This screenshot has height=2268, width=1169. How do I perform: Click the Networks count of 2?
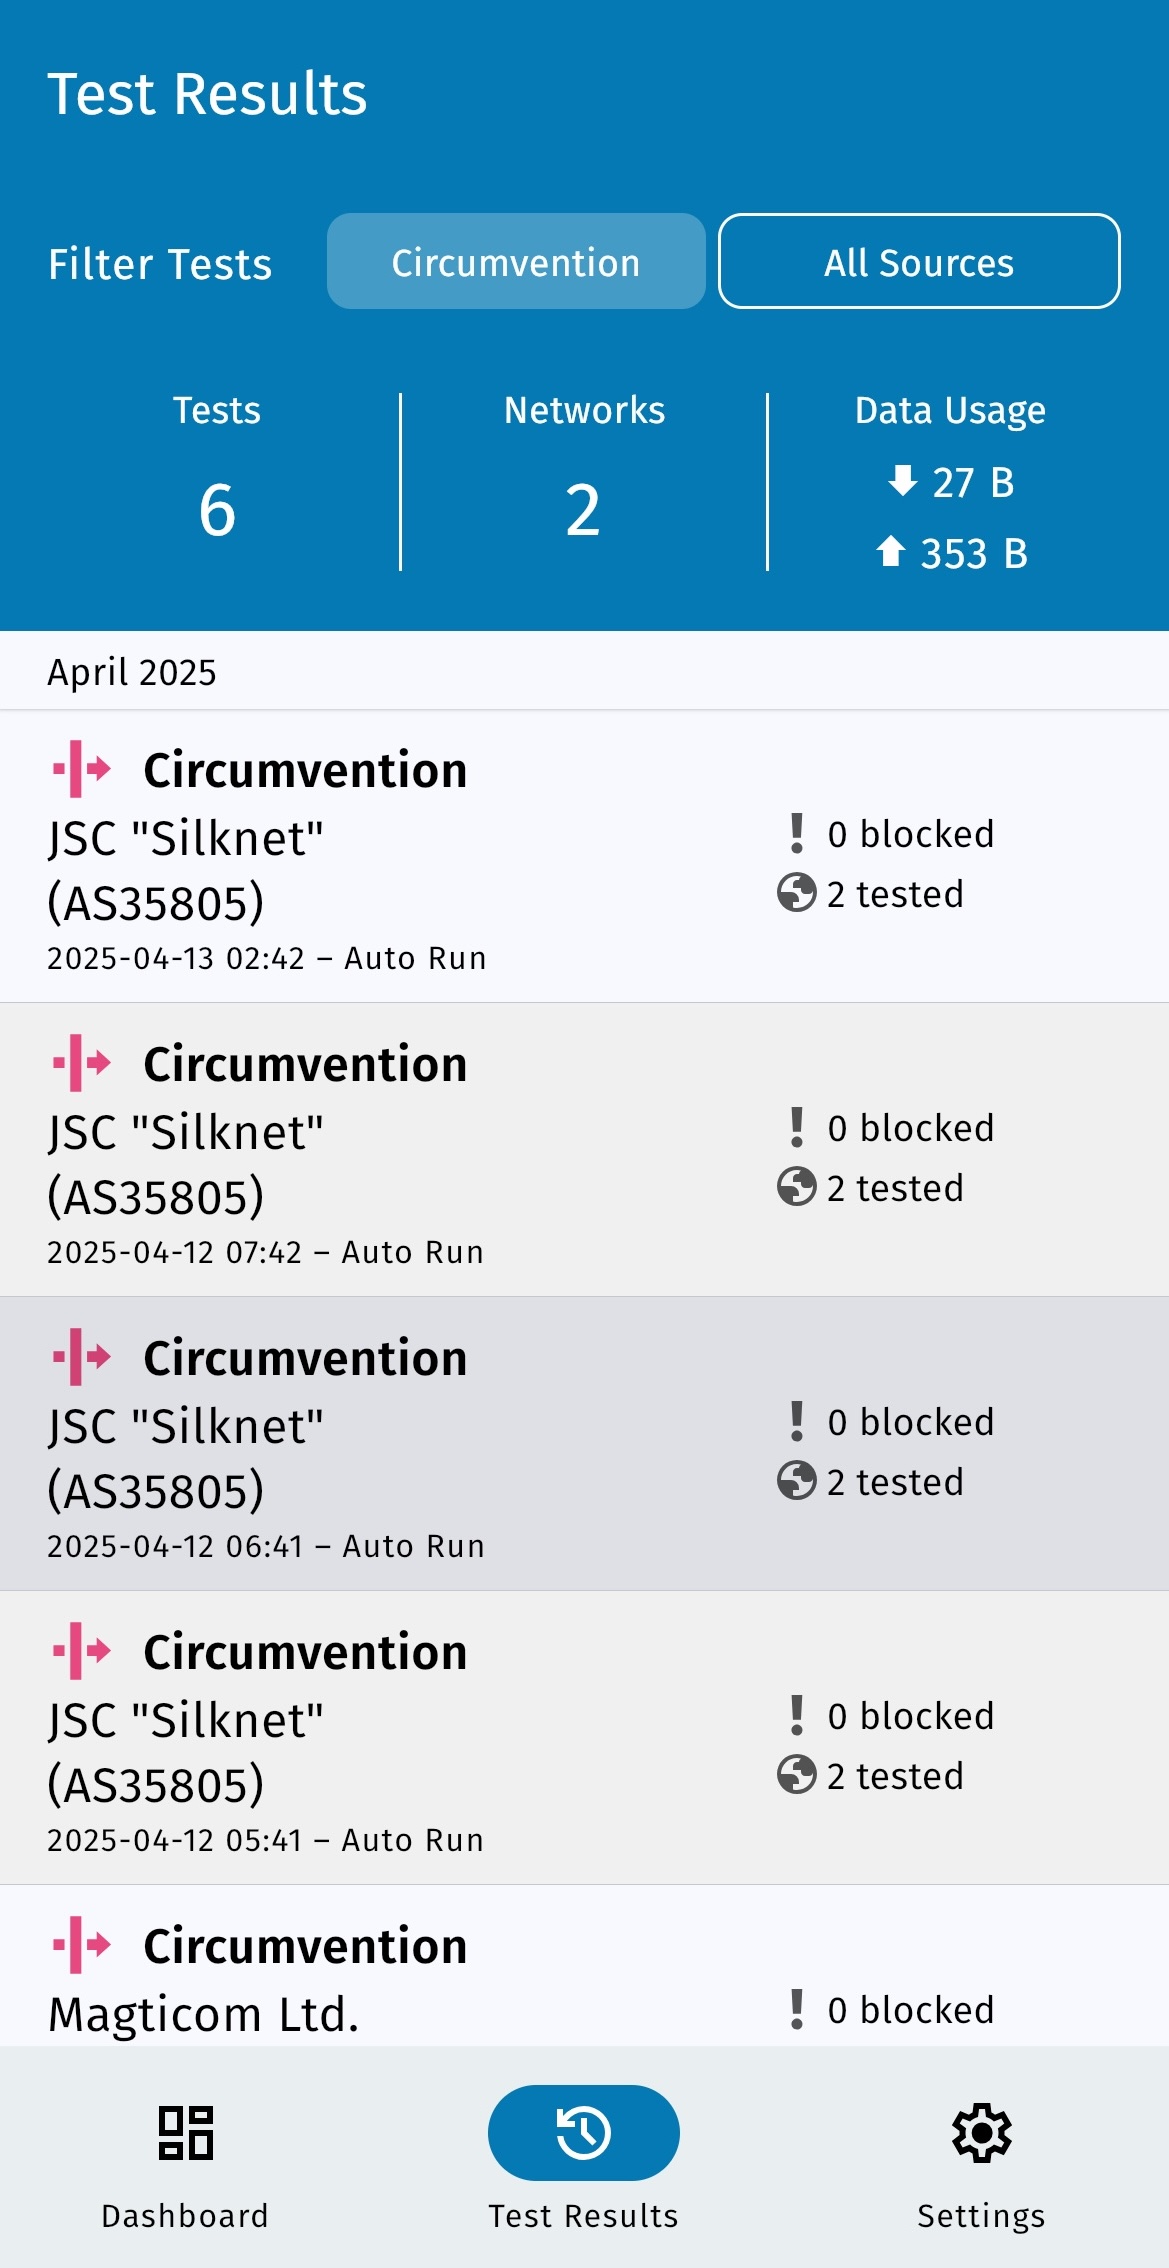click(583, 510)
